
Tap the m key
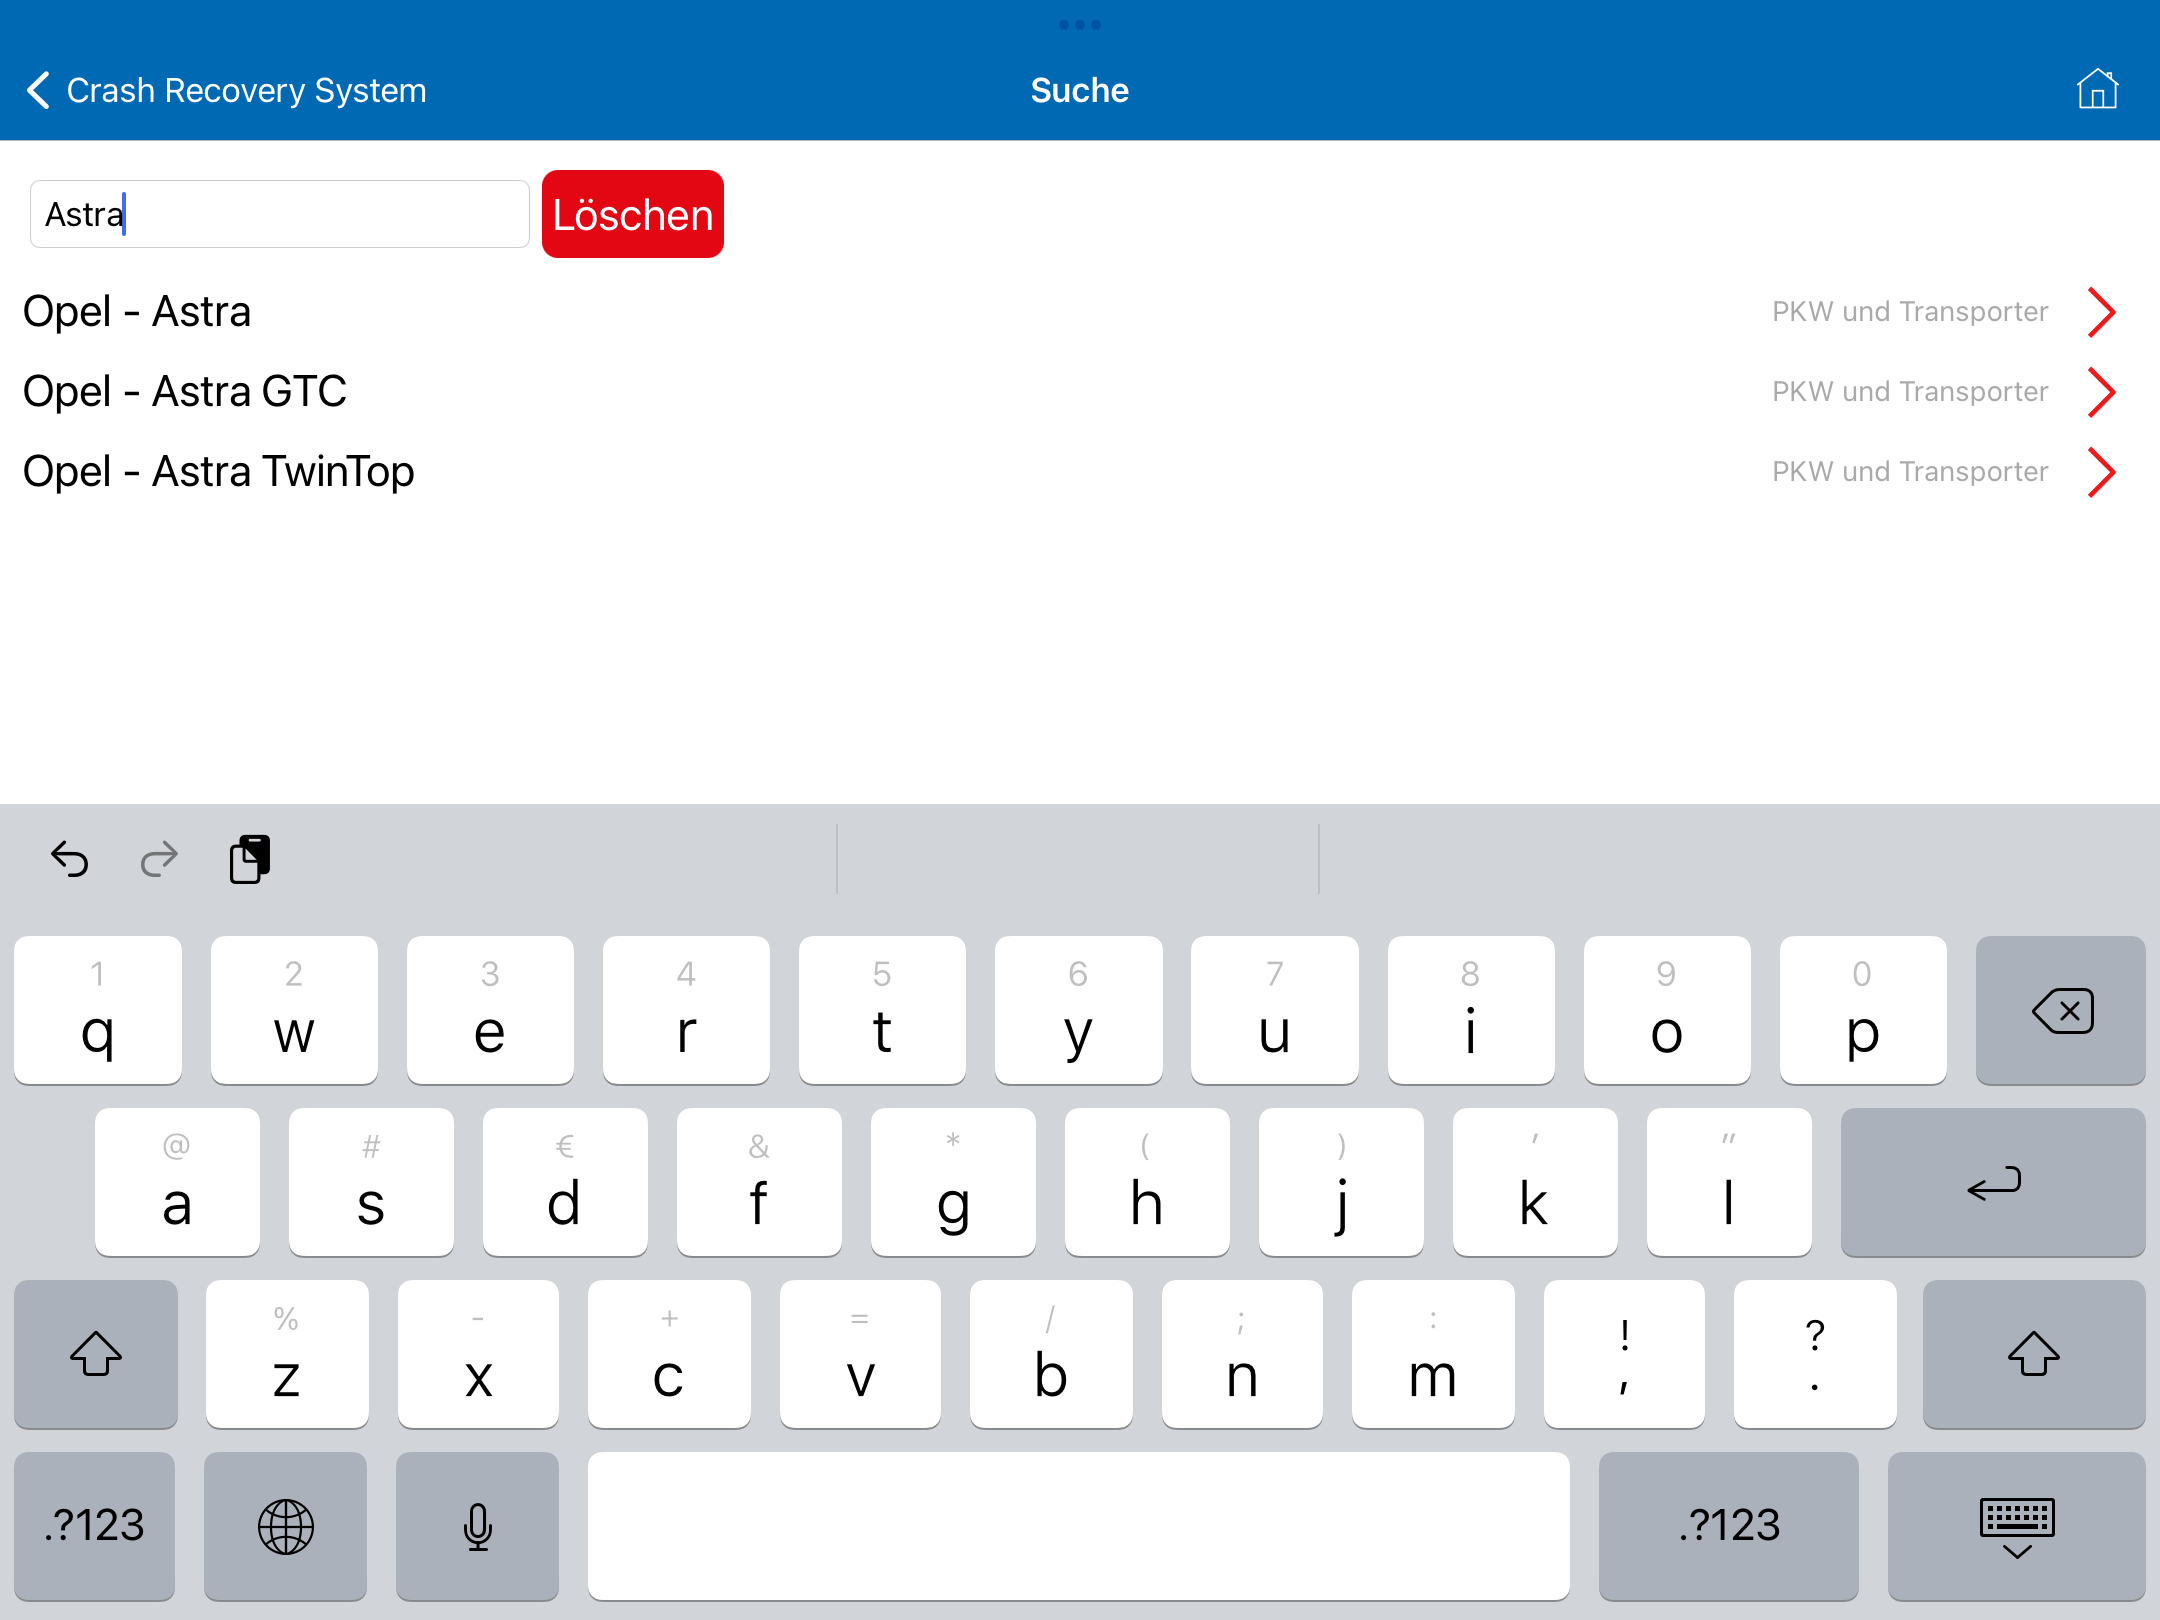tap(1433, 1354)
